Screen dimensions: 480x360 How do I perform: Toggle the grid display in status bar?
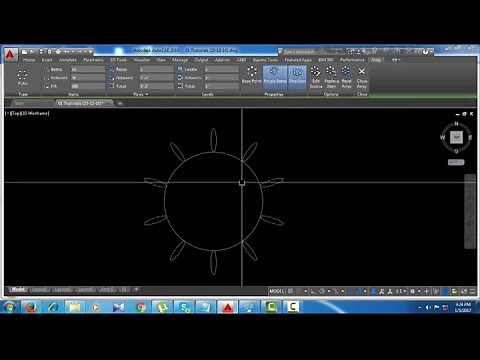click(290, 291)
